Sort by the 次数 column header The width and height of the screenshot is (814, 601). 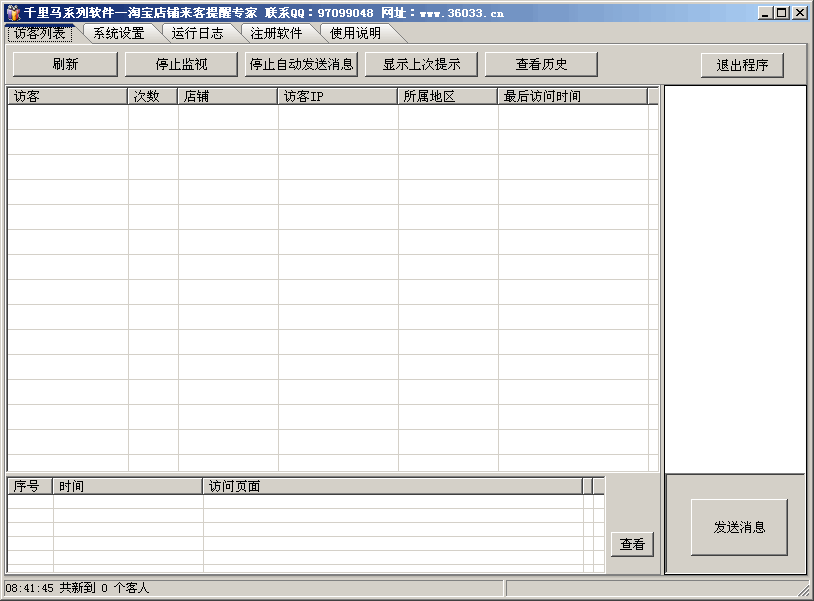[x=153, y=97]
